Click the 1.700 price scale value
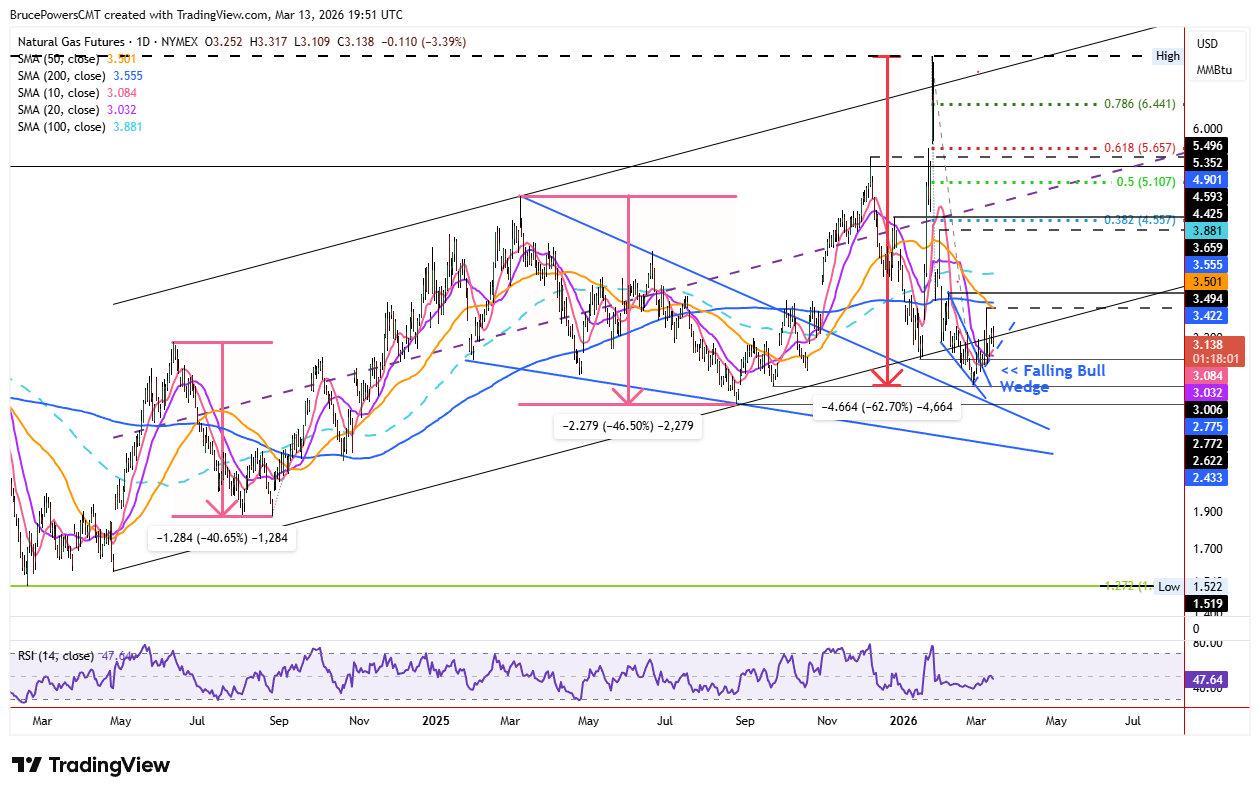 (x=1208, y=549)
